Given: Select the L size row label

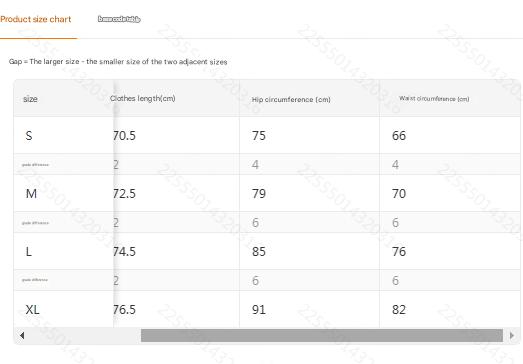Looking at the screenshot, I should pyautogui.click(x=29, y=252).
